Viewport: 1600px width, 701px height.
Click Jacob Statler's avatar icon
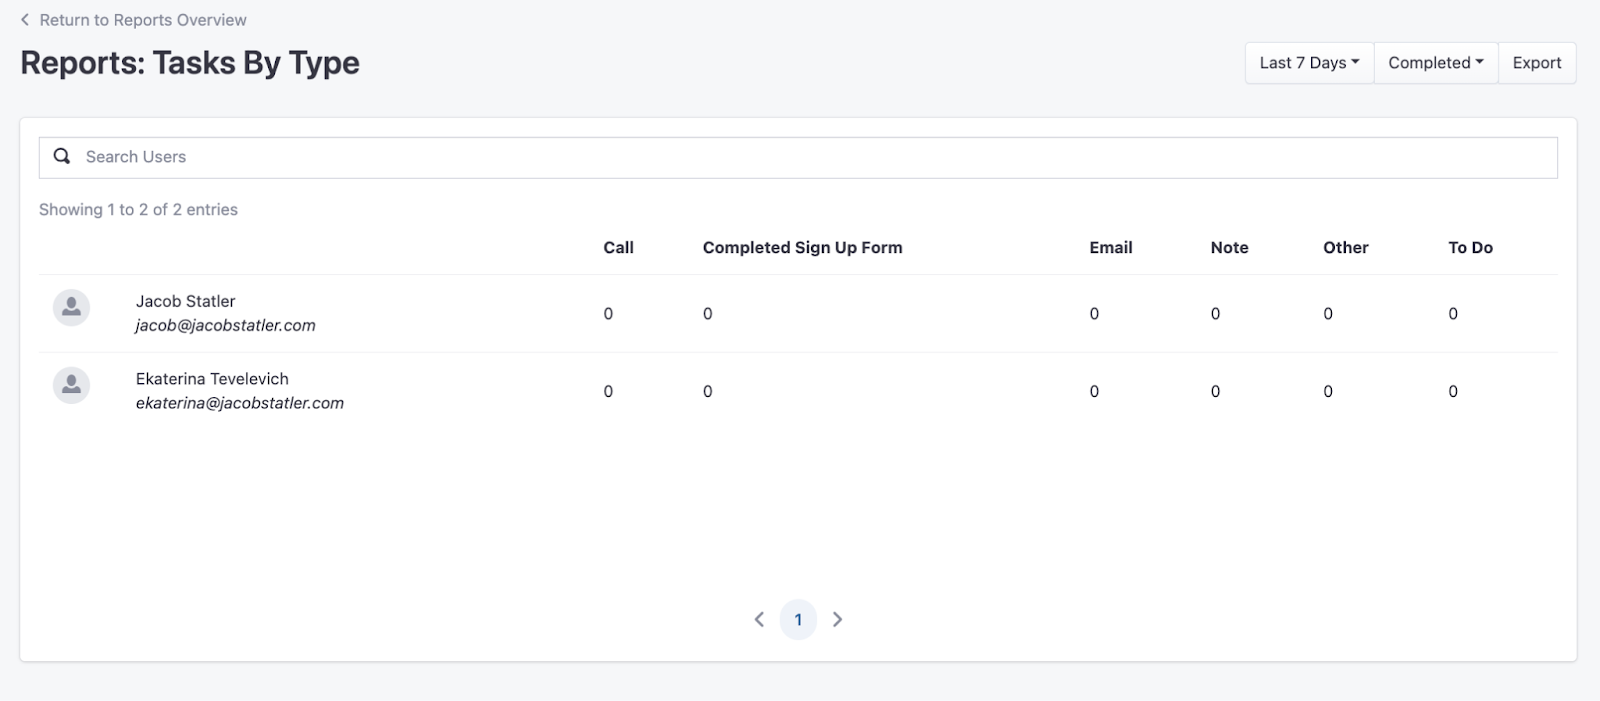point(71,308)
